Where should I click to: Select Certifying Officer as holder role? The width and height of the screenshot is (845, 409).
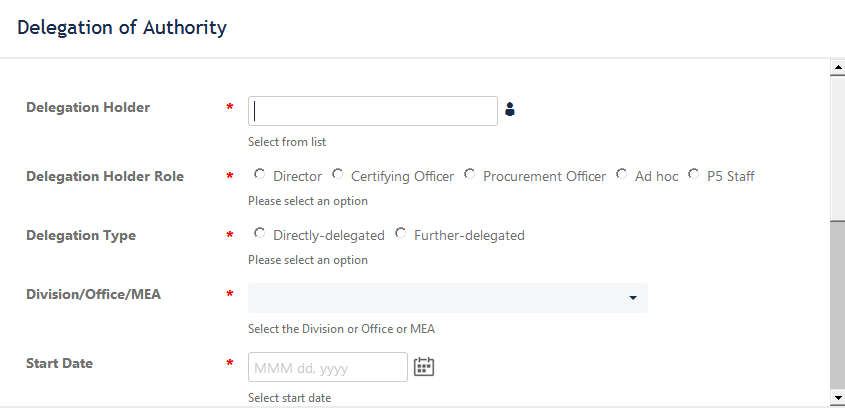click(338, 174)
